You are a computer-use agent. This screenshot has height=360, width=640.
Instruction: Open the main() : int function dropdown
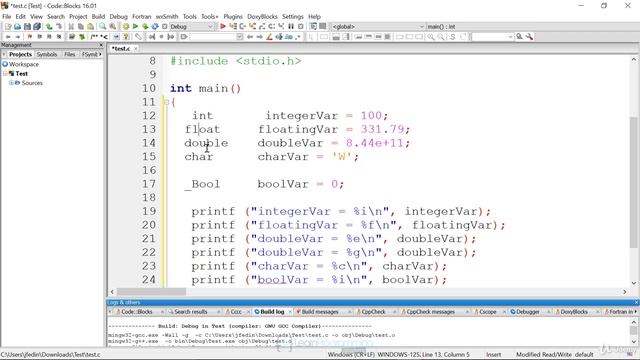pos(532,27)
